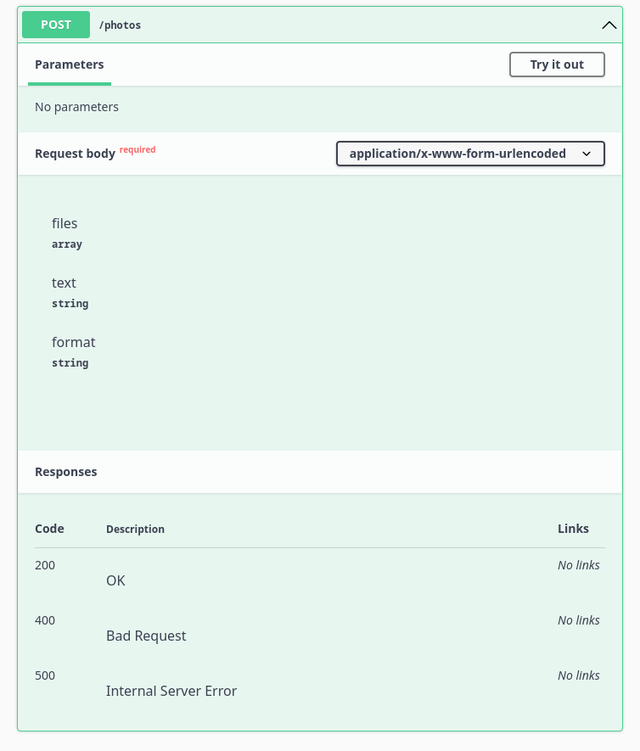The image size is (640, 751).
Task: Switch to the Parameters tab
Action: point(69,65)
